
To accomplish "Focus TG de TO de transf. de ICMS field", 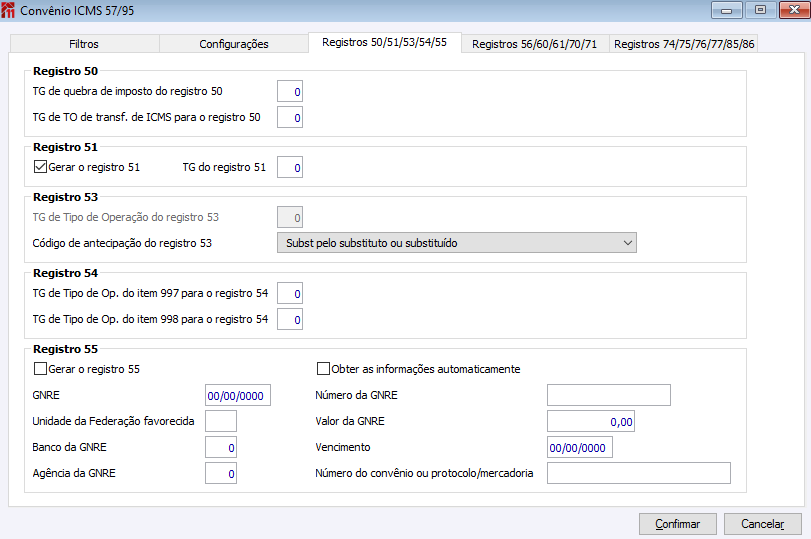I will point(290,117).
